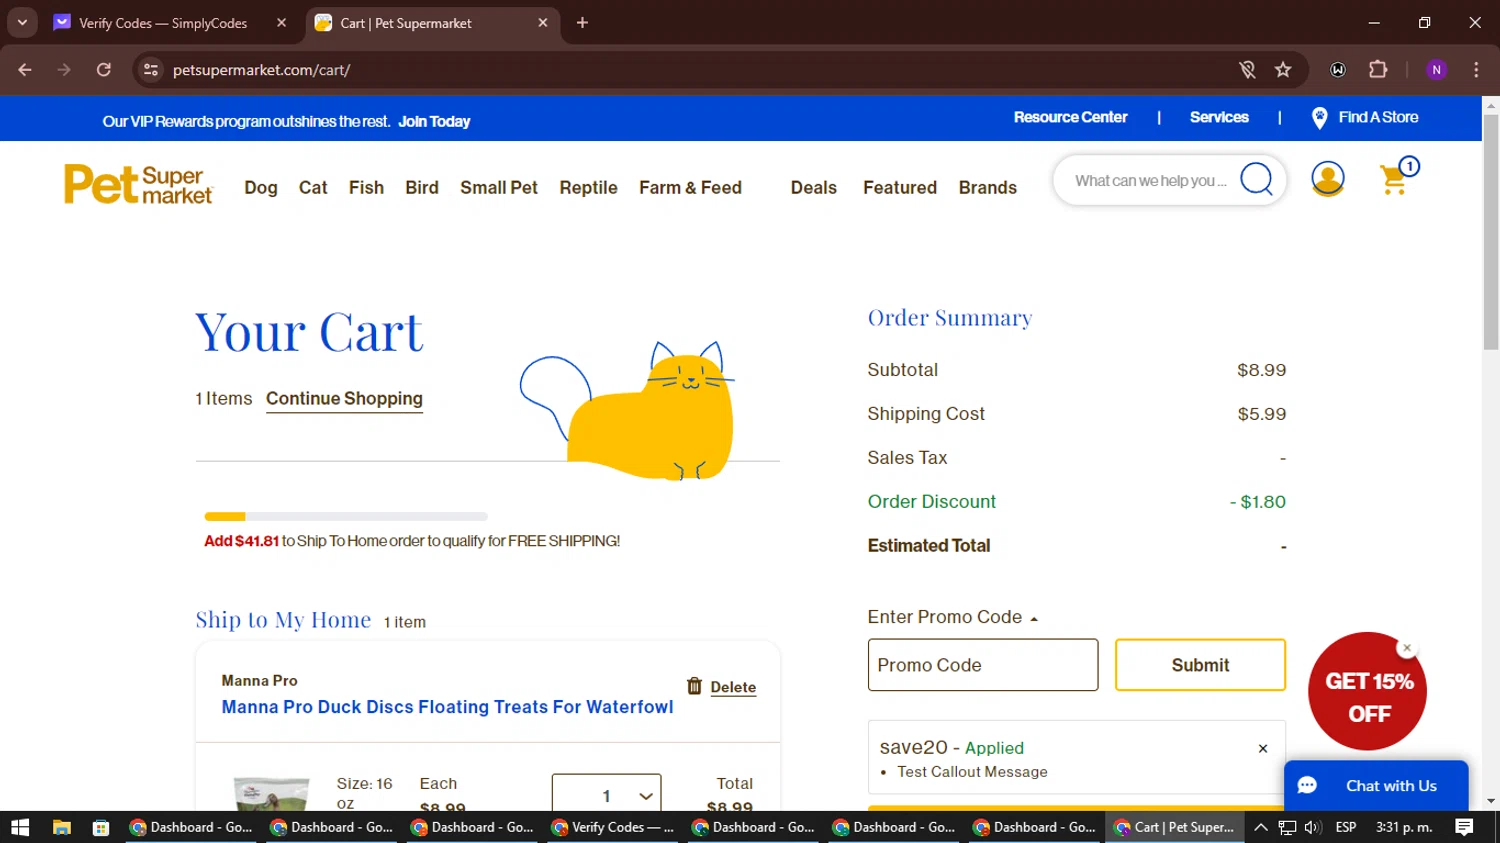Click the search magnifier icon
1500x843 pixels.
click(1256, 180)
